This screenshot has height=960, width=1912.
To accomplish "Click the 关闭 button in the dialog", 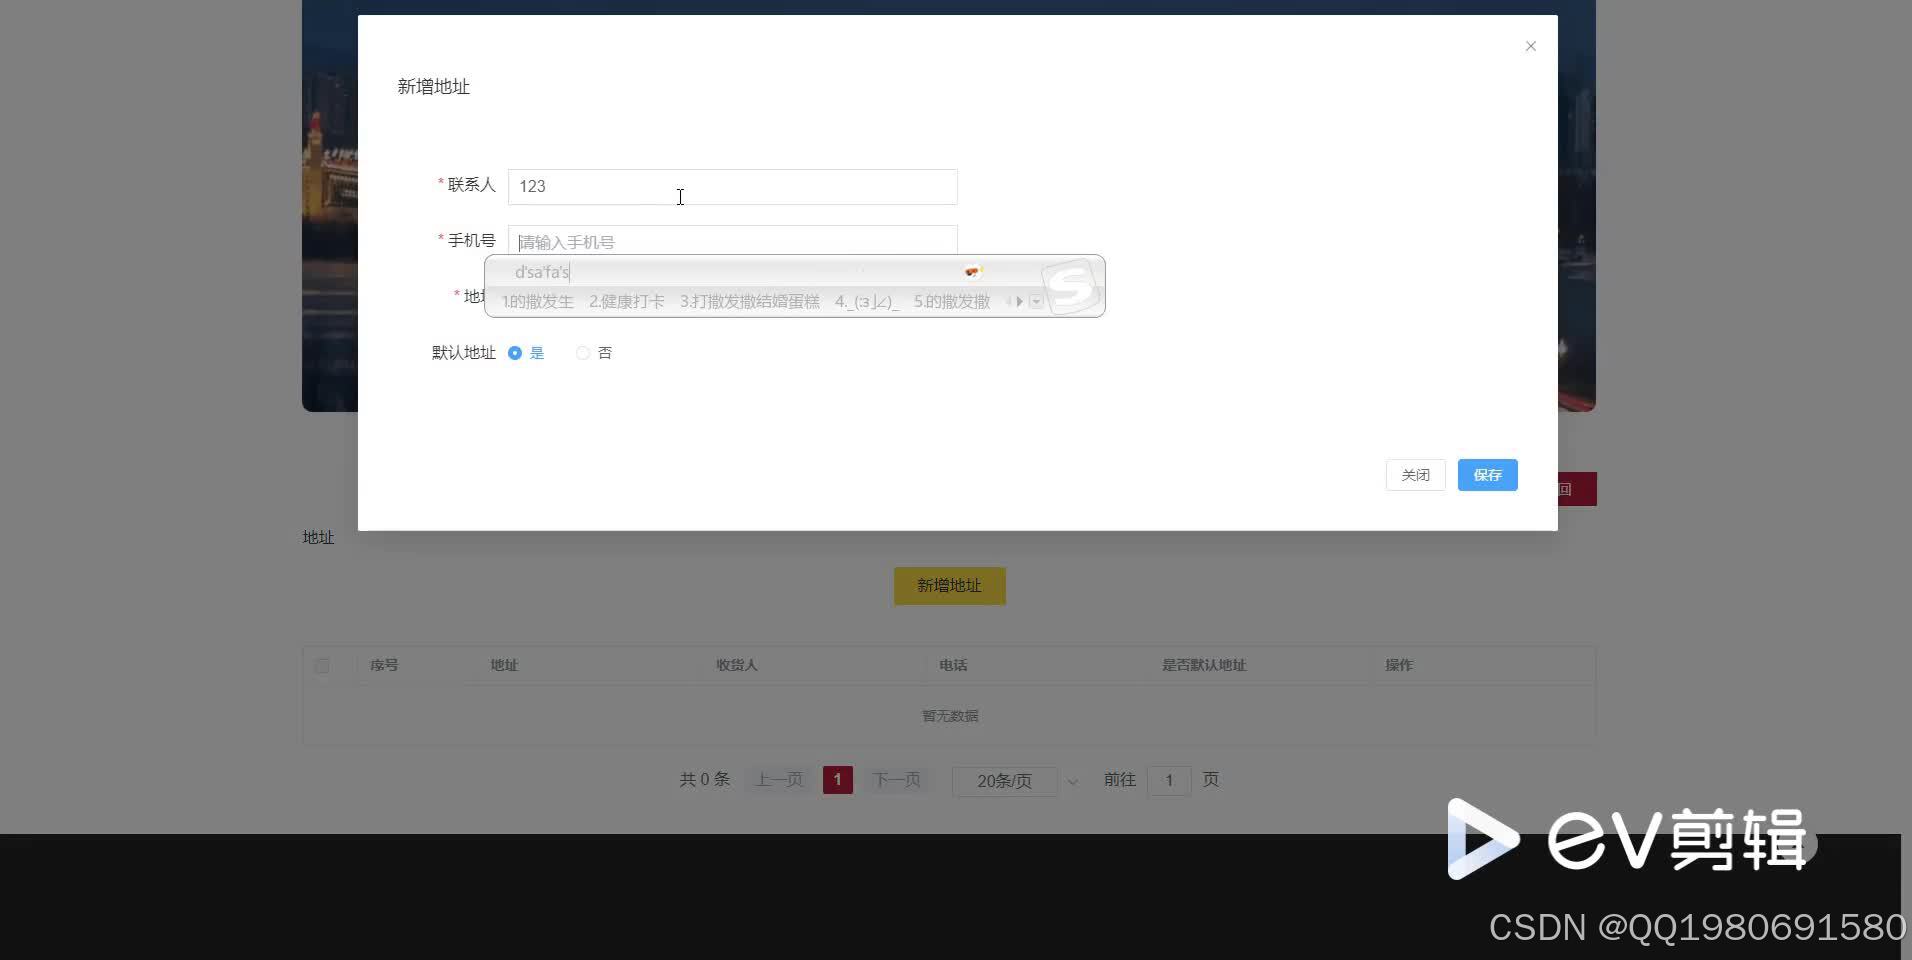I will click(x=1415, y=475).
